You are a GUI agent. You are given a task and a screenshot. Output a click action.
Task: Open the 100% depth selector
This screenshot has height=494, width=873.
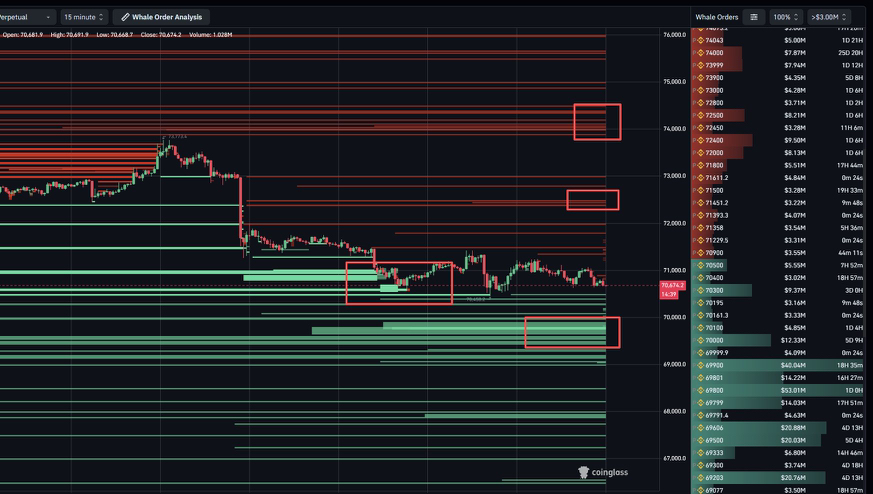click(x=786, y=17)
